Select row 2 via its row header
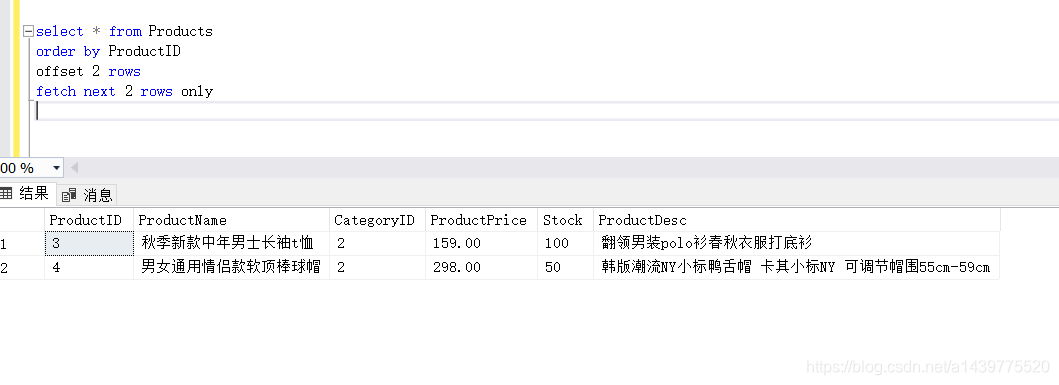 point(22,267)
